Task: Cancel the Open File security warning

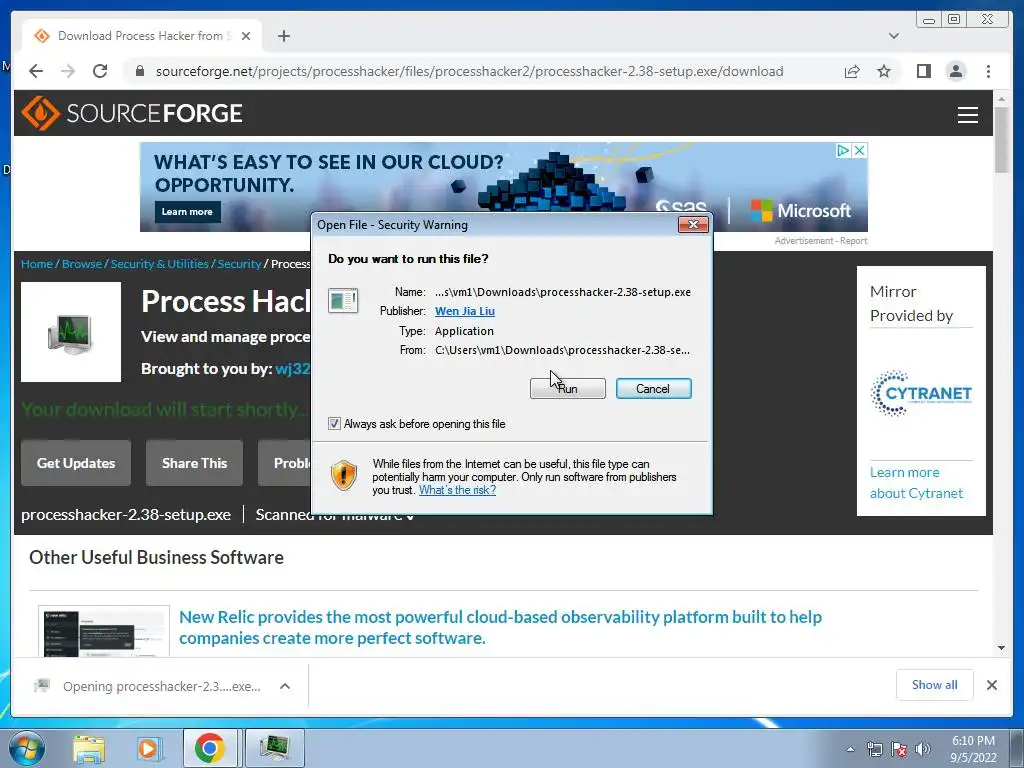Action: tap(653, 389)
